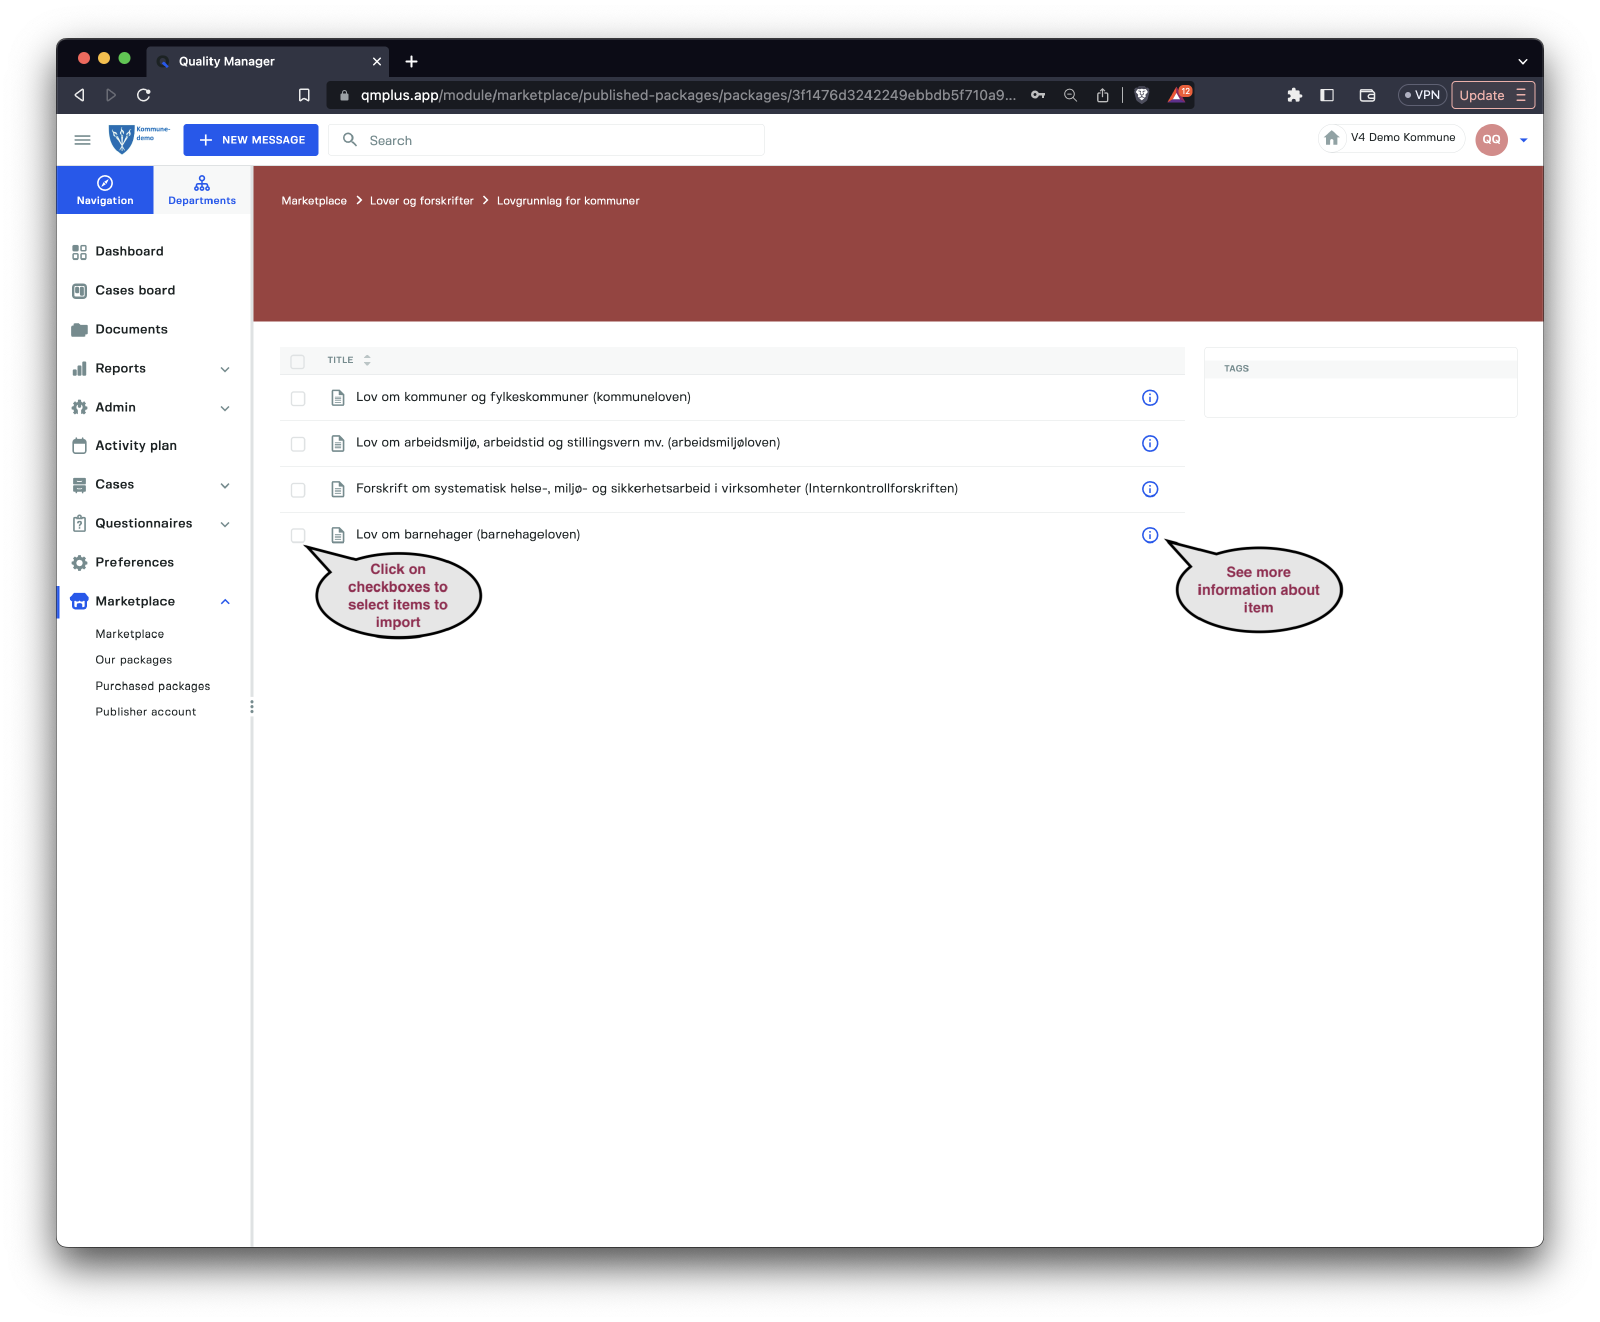Toggle select-all checkbox in header
1600x1322 pixels.
(x=298, y=361)
